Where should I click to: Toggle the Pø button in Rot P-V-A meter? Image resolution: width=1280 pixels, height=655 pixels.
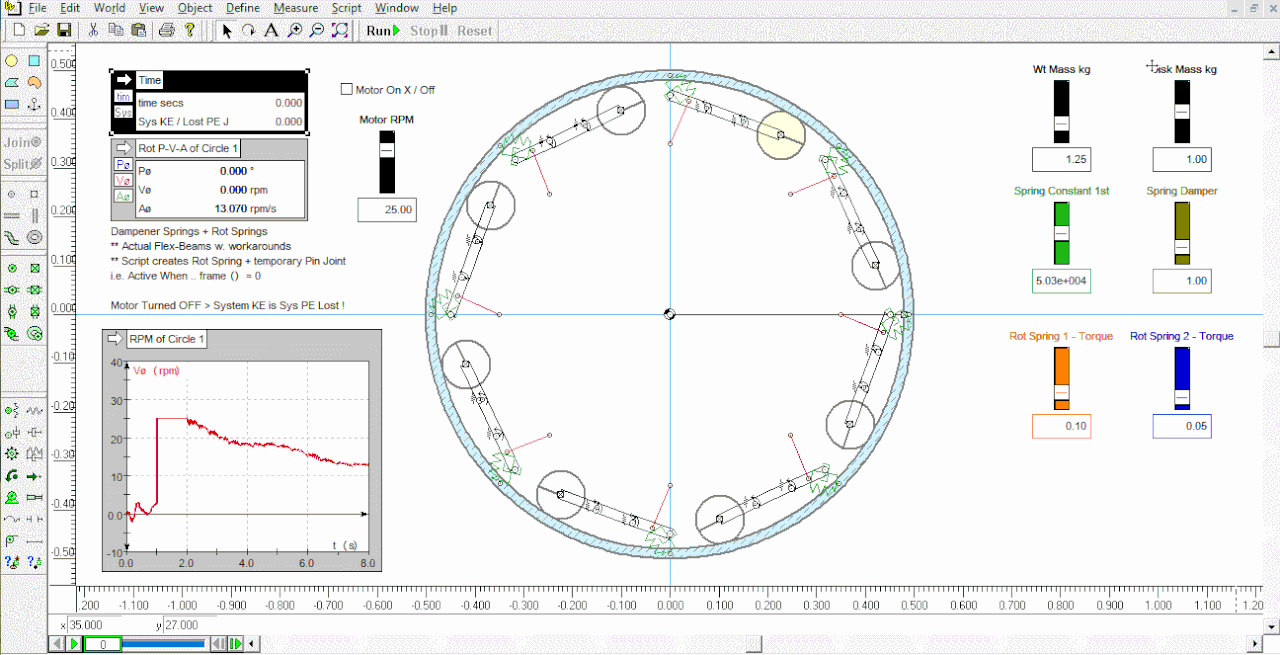pyautogui.click(x=123, y=164)
